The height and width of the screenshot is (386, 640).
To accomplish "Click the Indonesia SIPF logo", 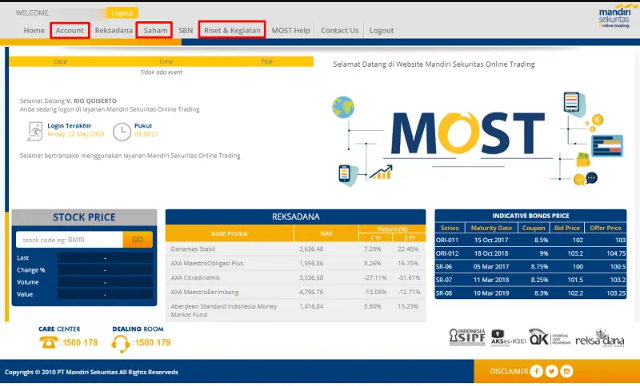I will (x=467, y=337).
